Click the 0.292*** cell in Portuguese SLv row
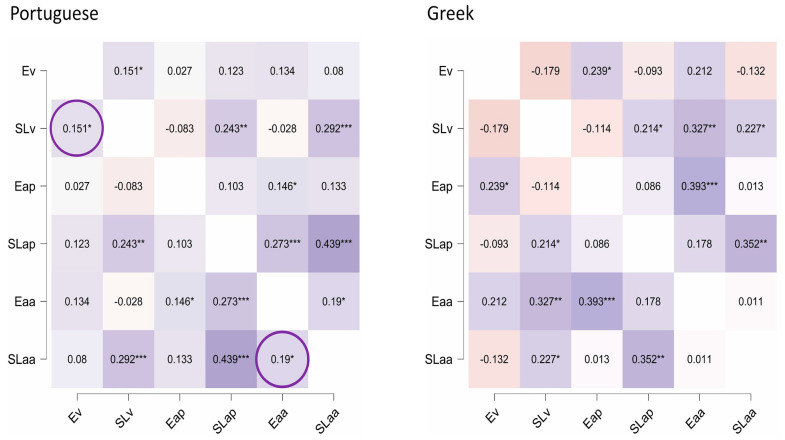Viewport: 785px width, 440px height. 333,129
